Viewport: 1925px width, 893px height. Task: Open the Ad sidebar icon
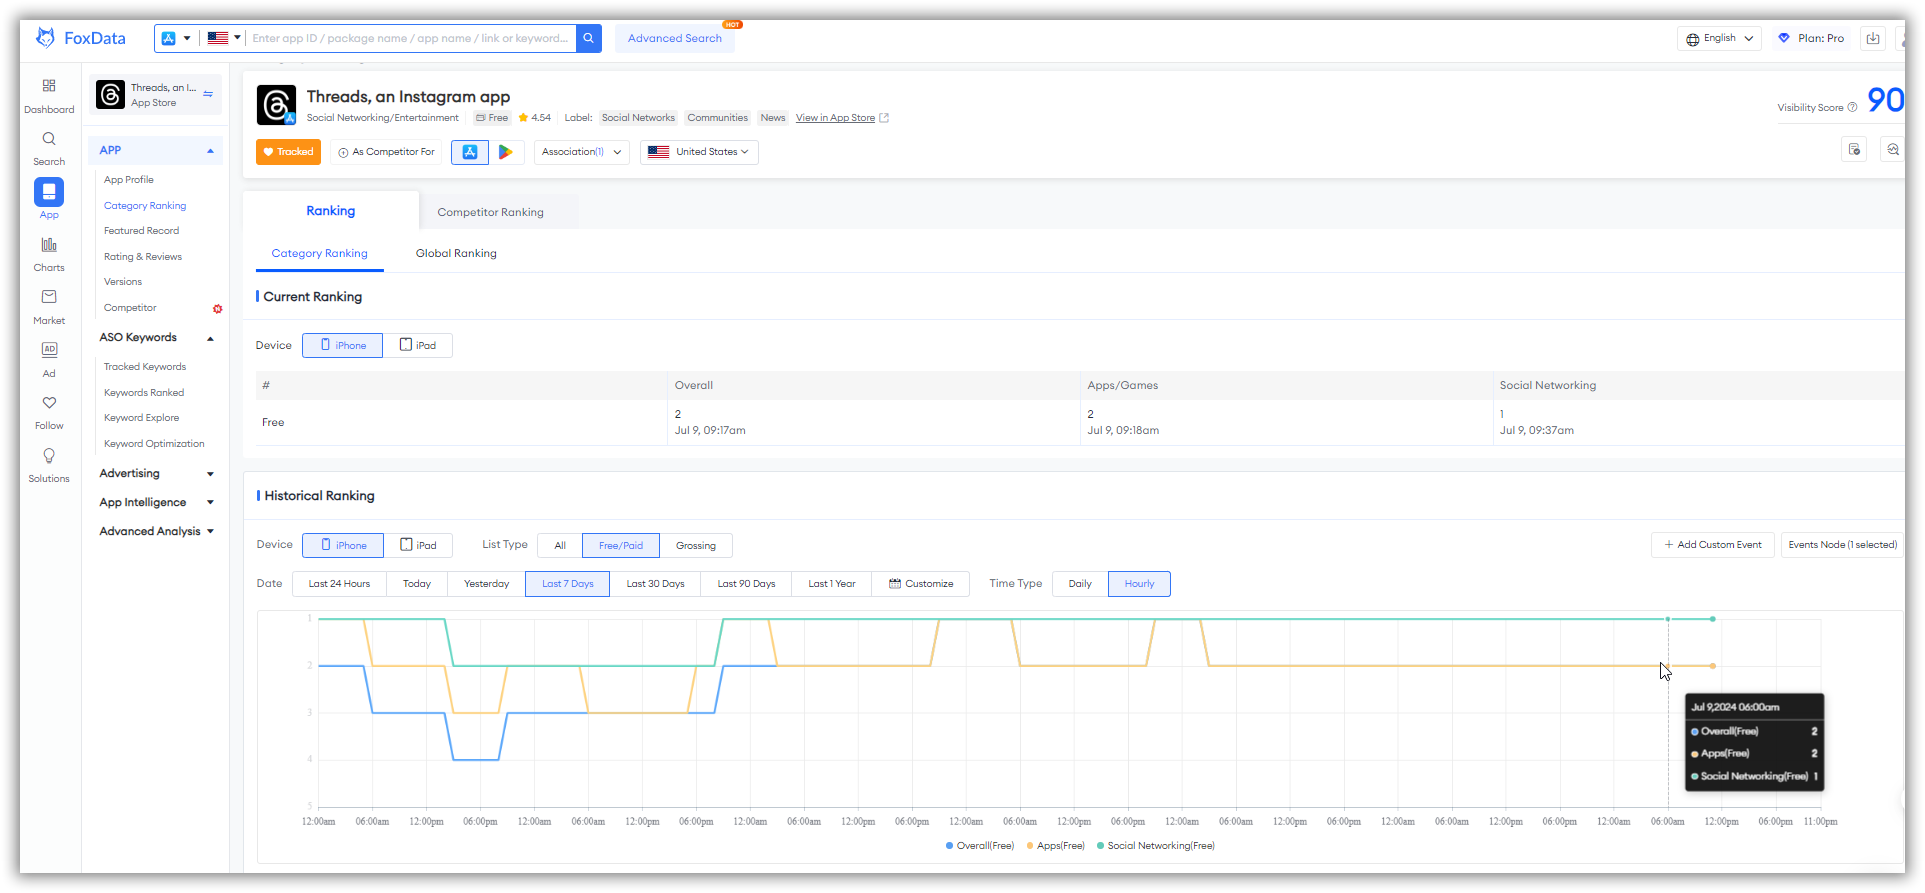[x=49, y=350]
